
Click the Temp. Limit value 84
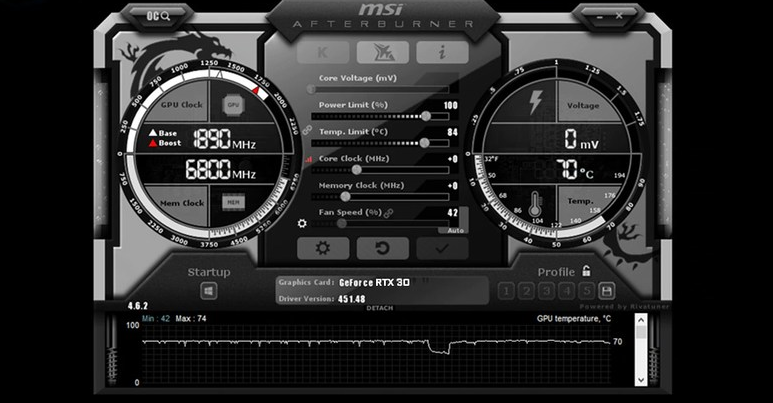(453, 132)
